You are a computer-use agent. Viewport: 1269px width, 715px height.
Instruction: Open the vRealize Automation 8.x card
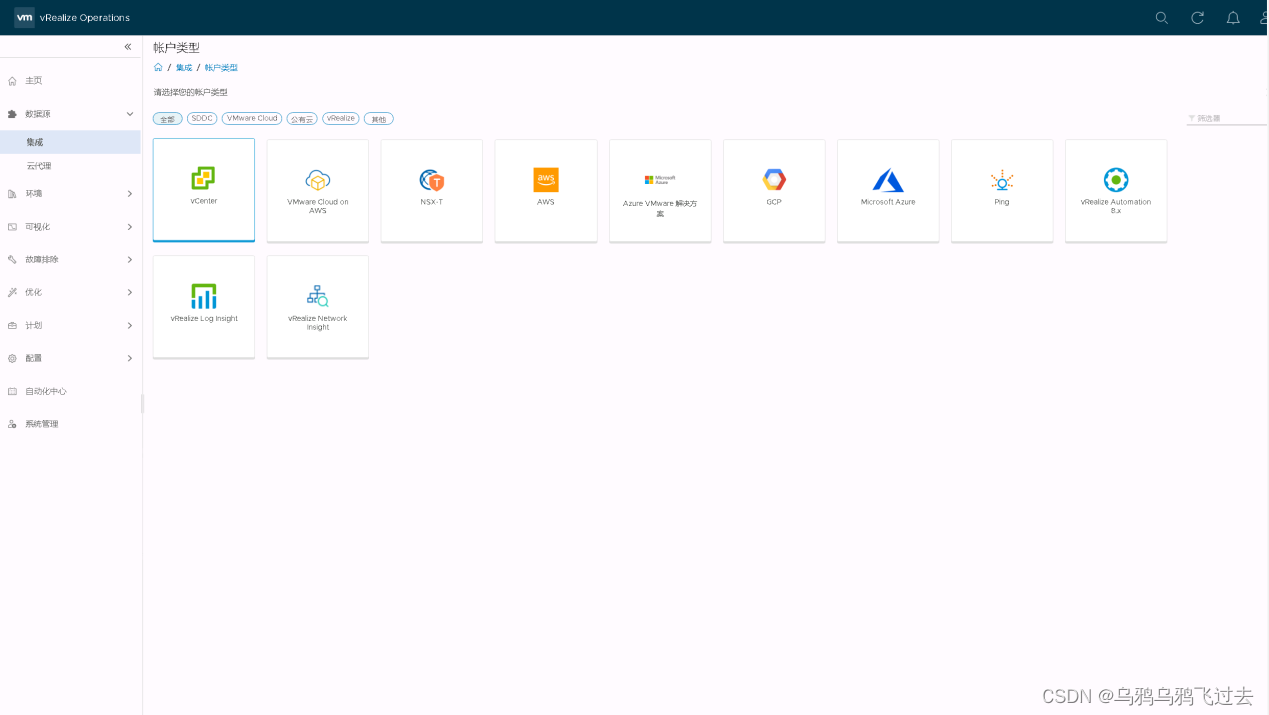pyautogui.click(x=1116, y=190)
